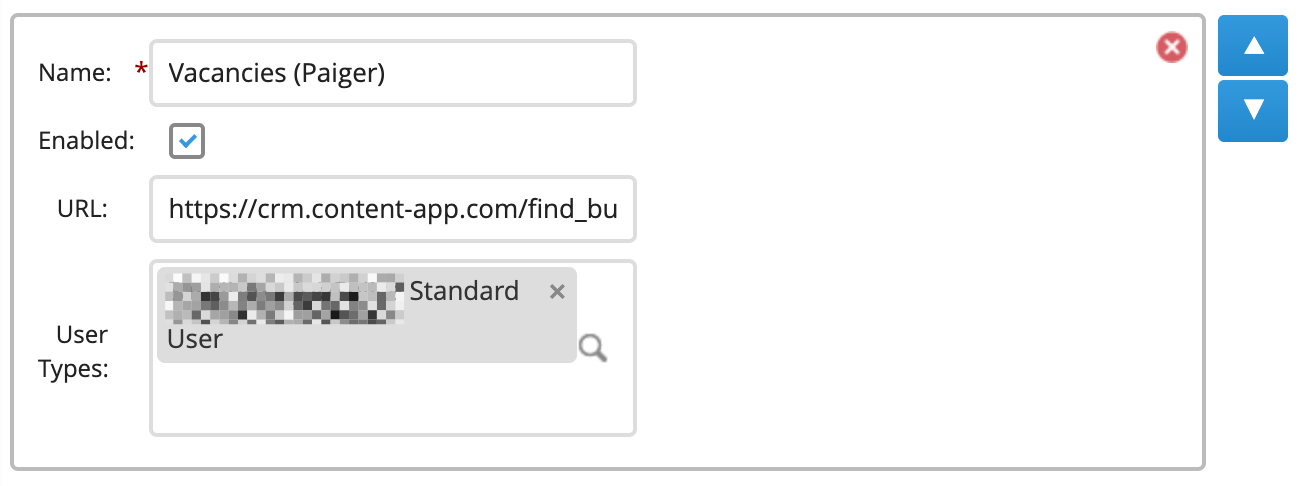Click the word "Standard" in the tag

pos(464,291)
